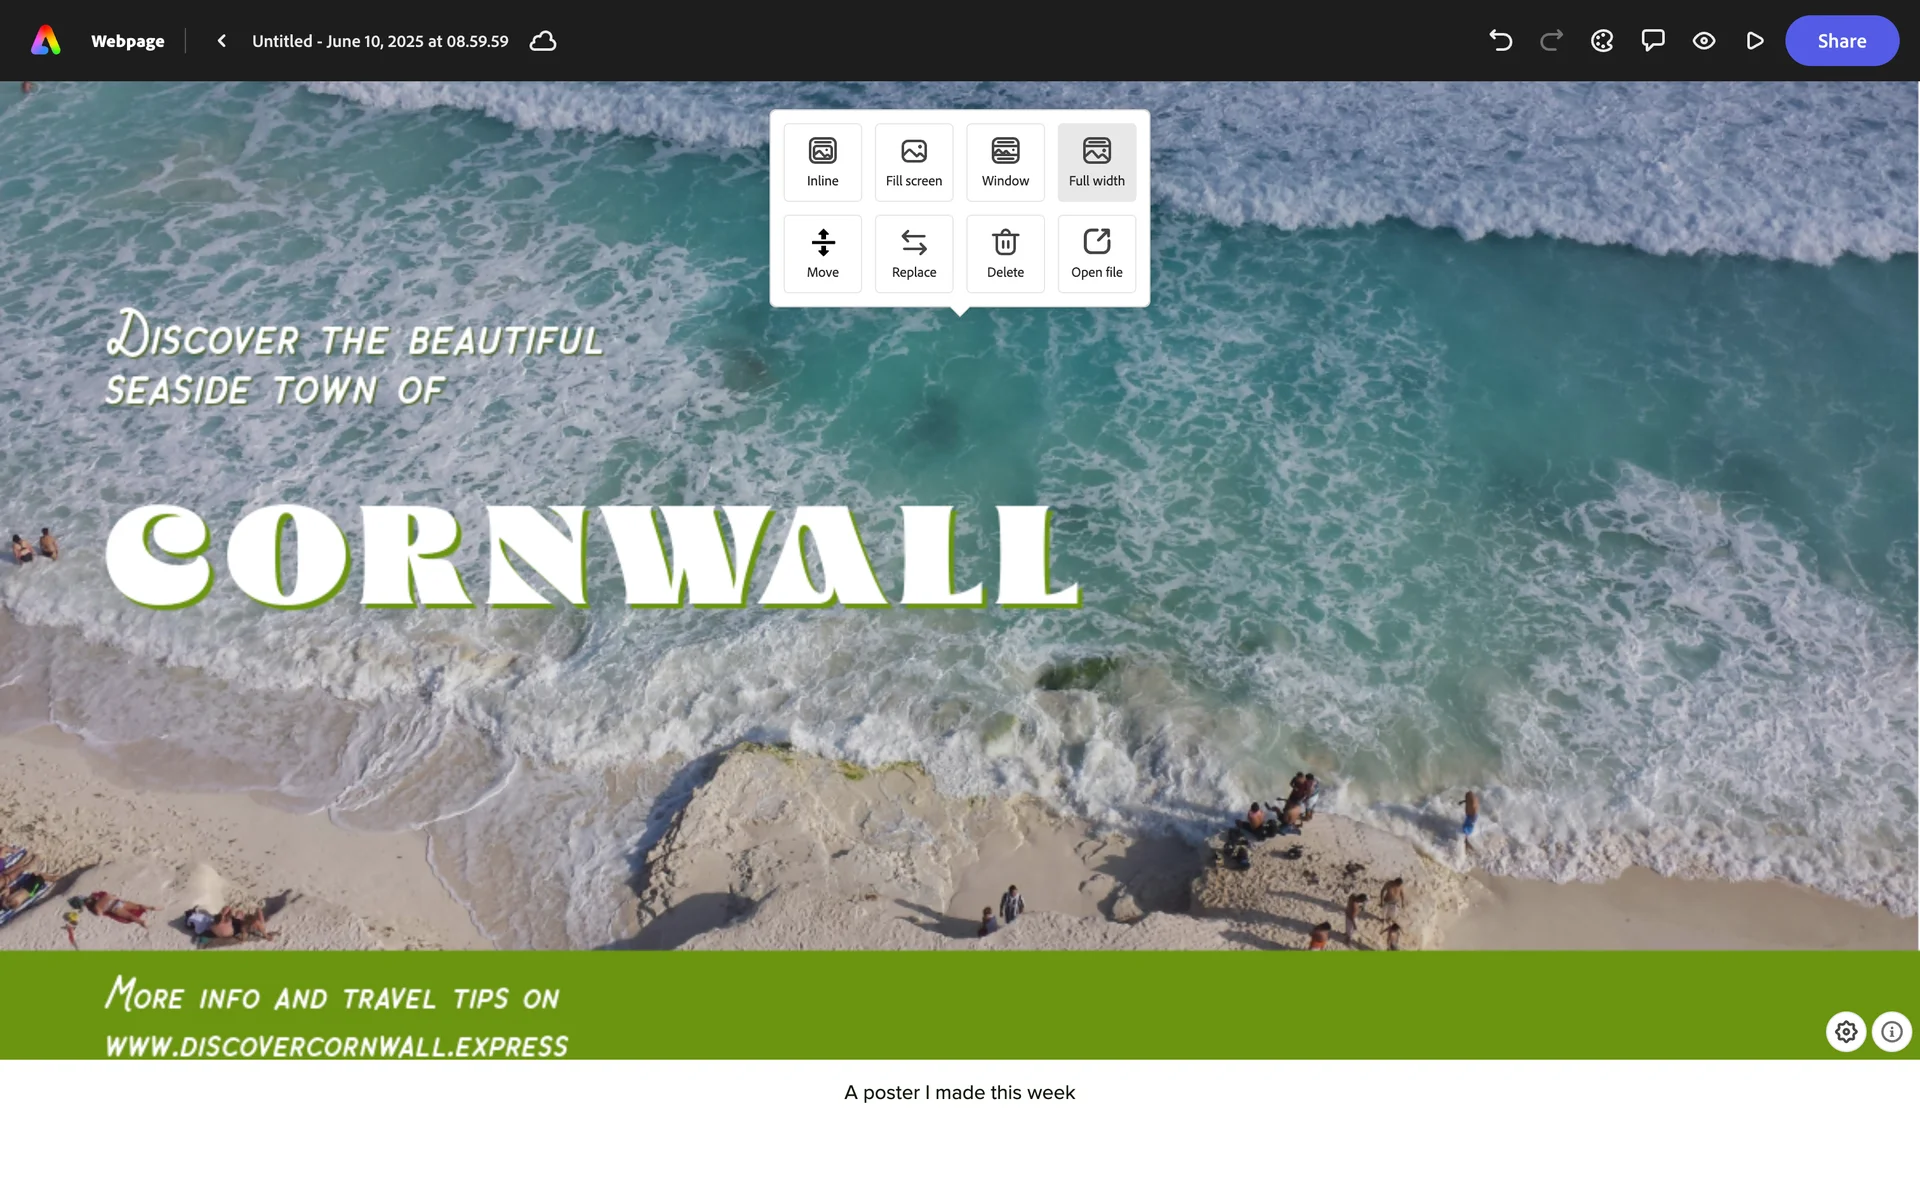The width and height of the screenshot is (1920, 1200).
Task: Delete the image using trash icon
Action: [1005, 254]
